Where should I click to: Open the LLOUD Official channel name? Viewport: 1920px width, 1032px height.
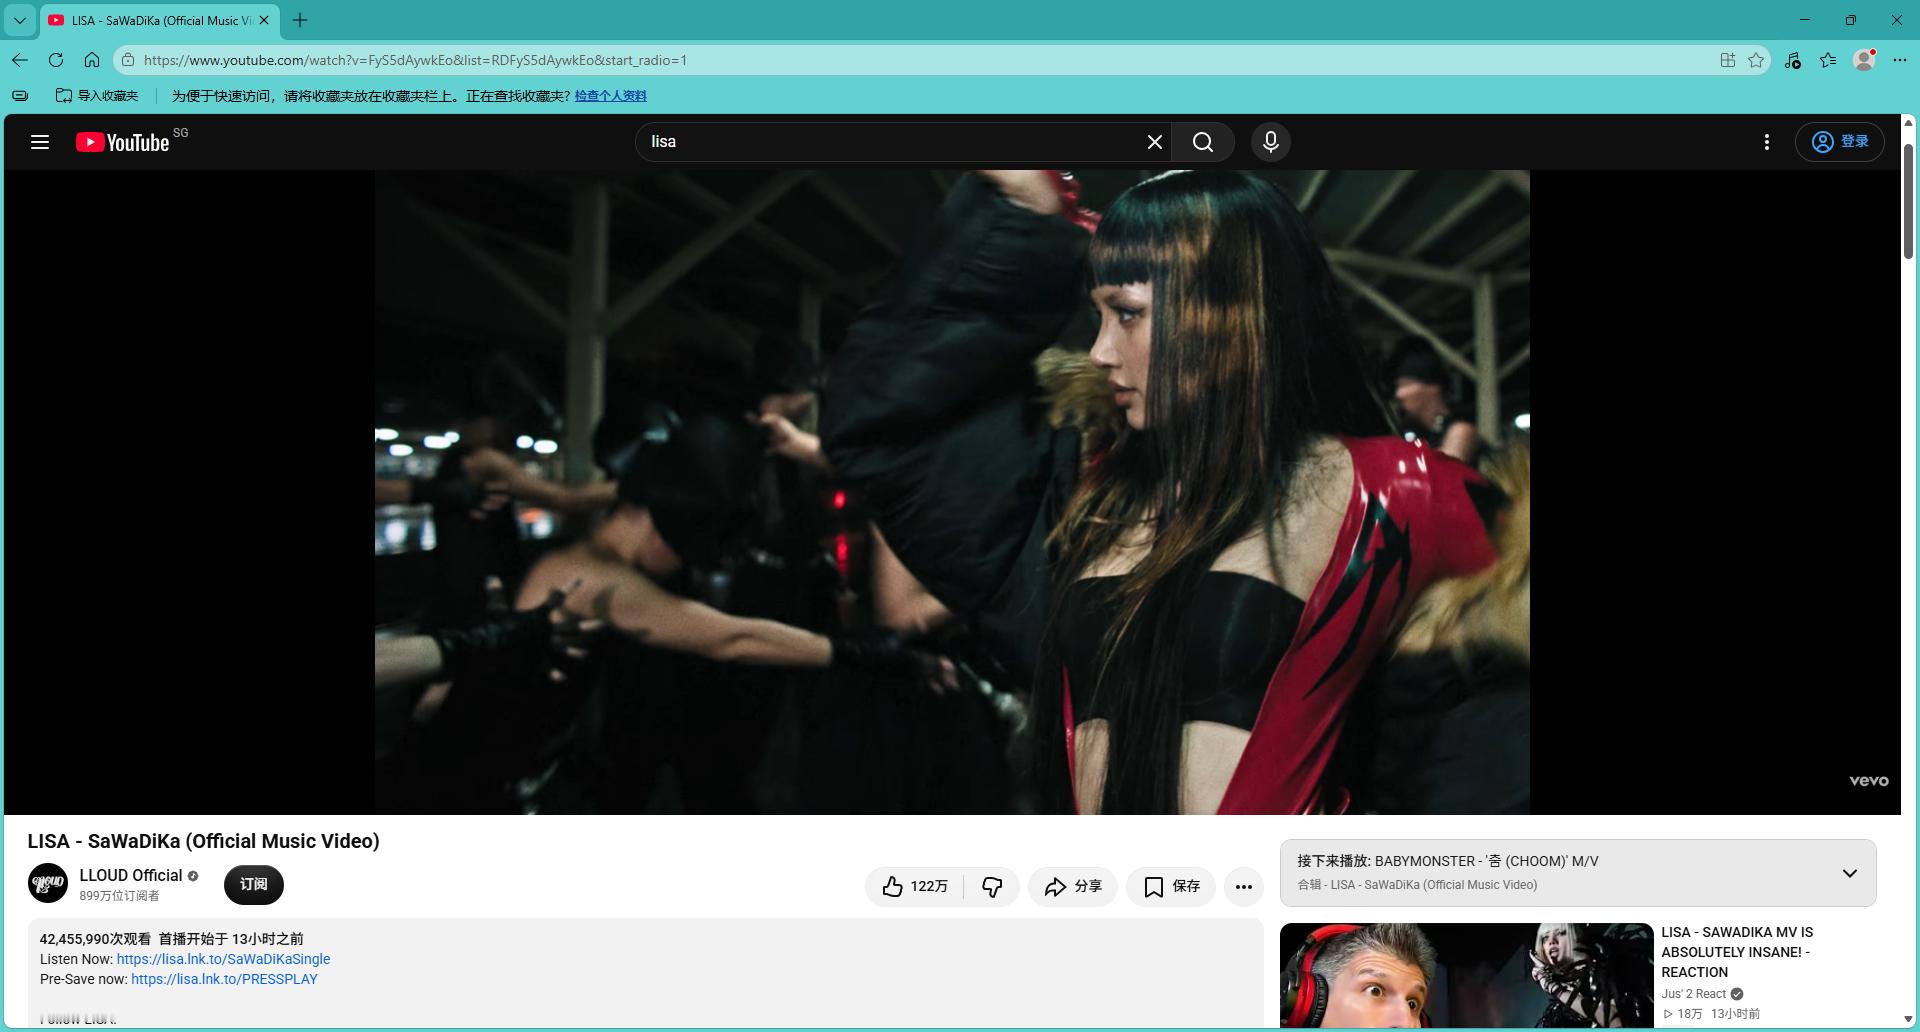coord(131,875)
